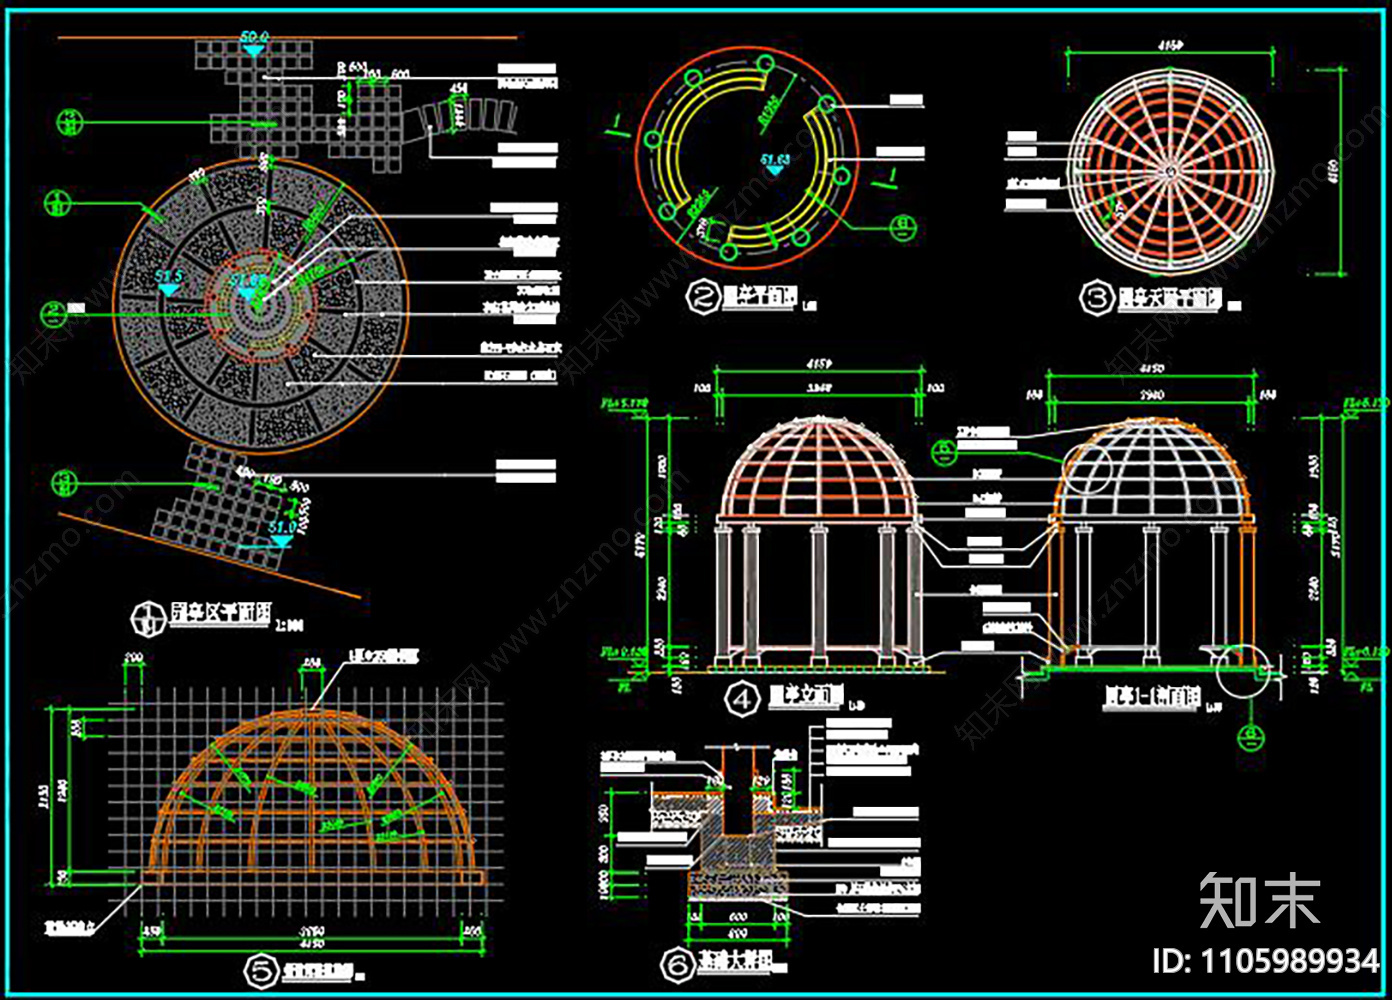Click the circled number 6 detail marker
Viewport: 1392px width, 1000px height.
coord(678,964)
